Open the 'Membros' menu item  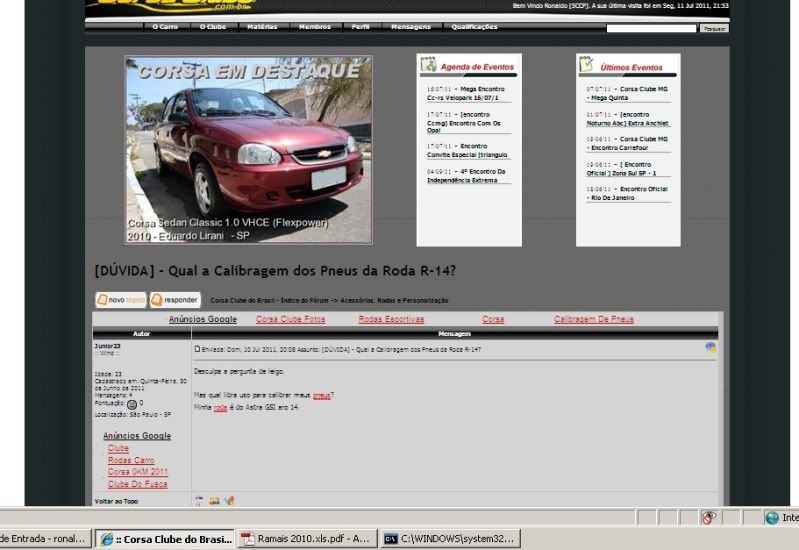tap(315, 27)
